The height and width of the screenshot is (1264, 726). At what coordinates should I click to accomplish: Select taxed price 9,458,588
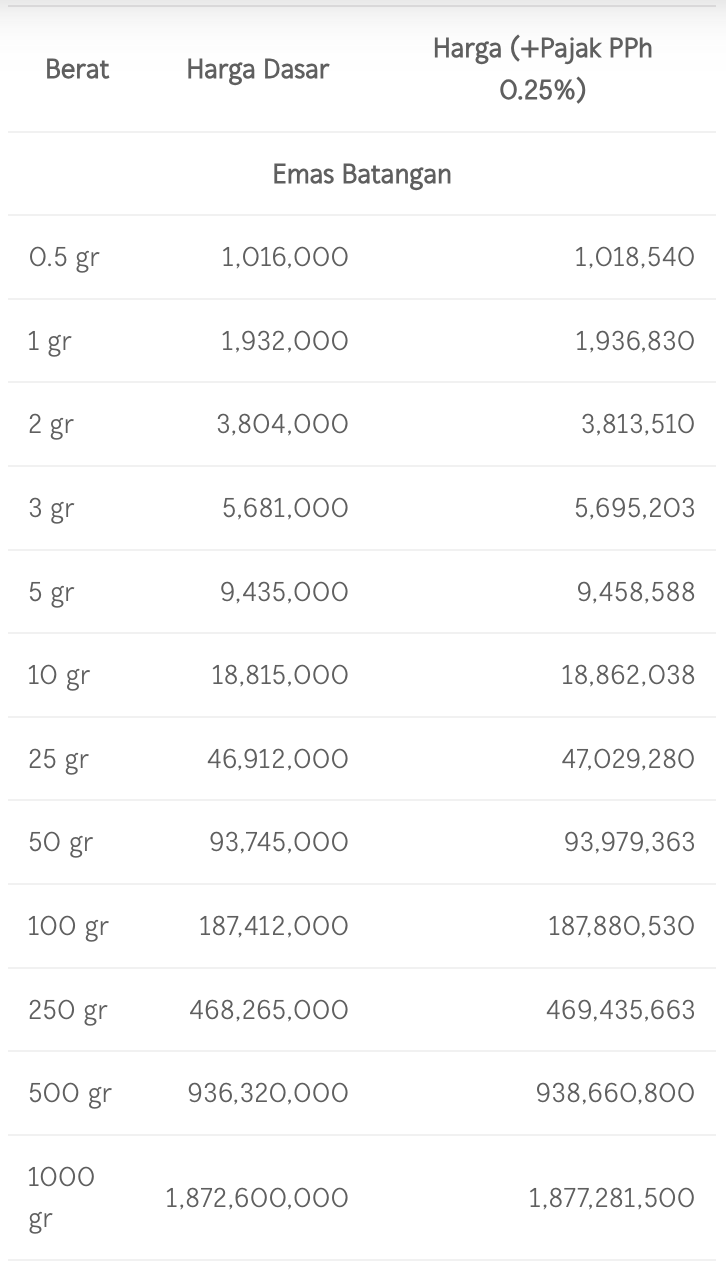tap(635, 592)
